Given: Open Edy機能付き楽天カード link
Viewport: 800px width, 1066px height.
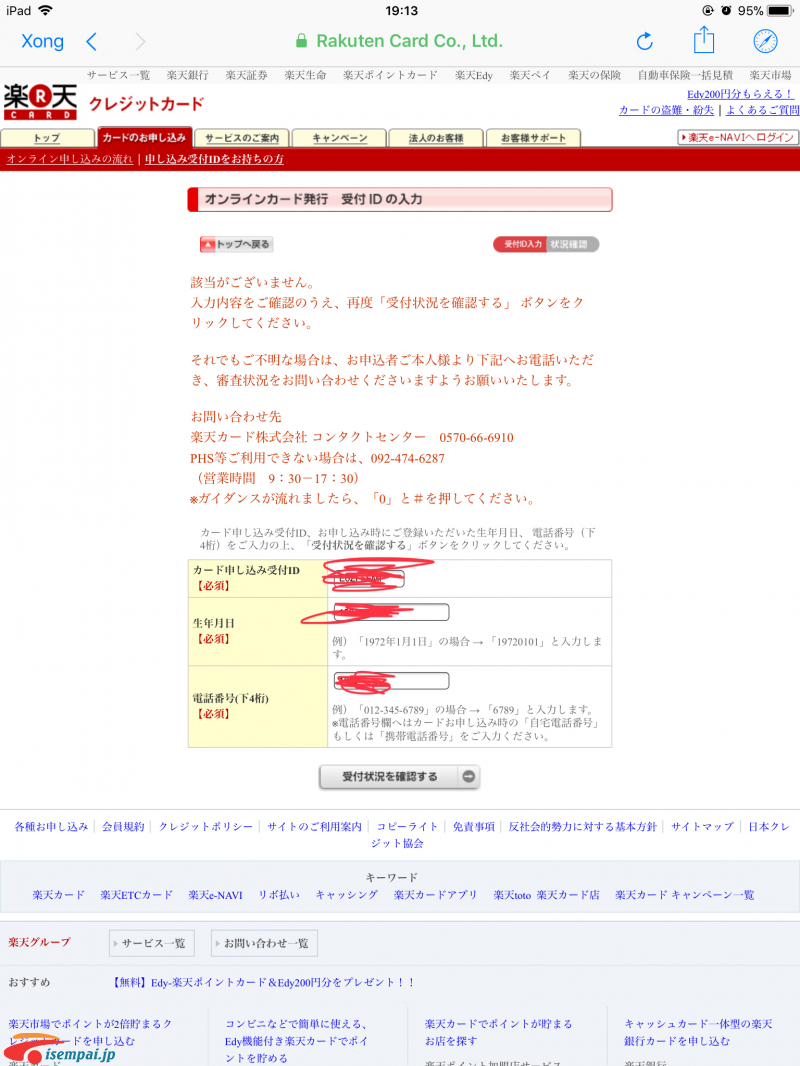Looking at the screenshot, I should pyautogui.click(x=296, y=1041).
